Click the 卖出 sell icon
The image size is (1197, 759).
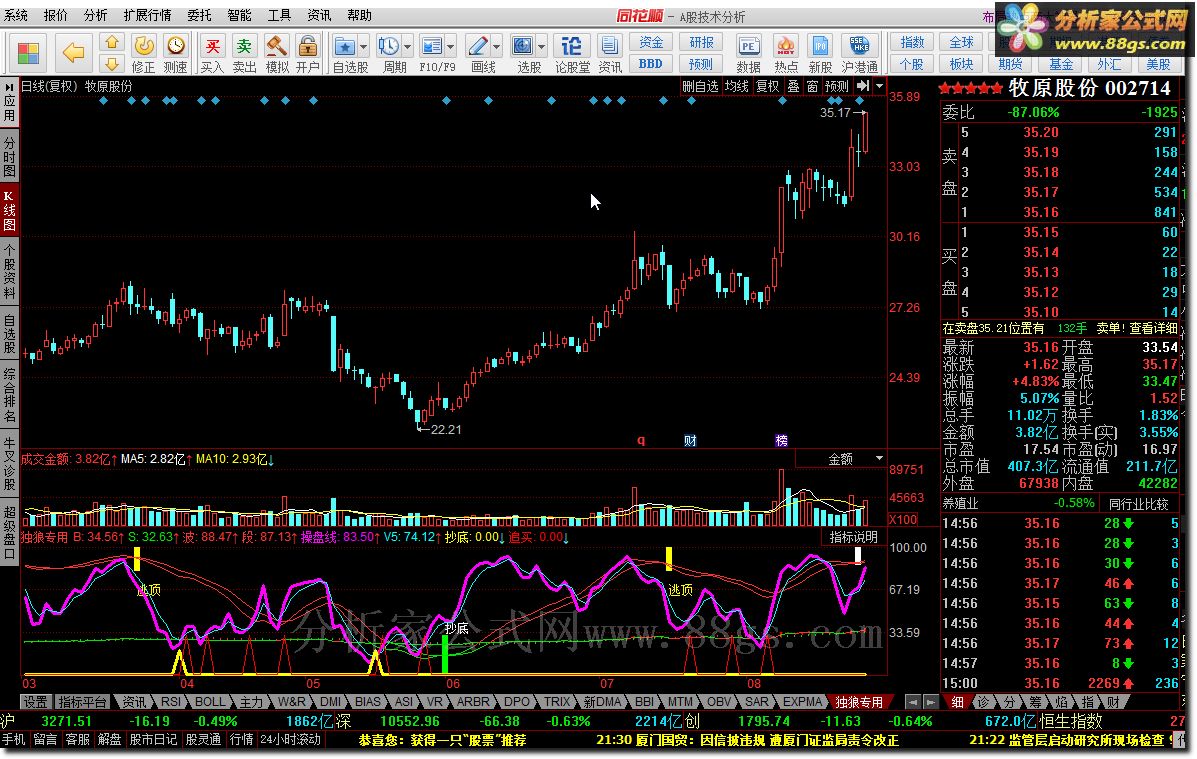244,53
